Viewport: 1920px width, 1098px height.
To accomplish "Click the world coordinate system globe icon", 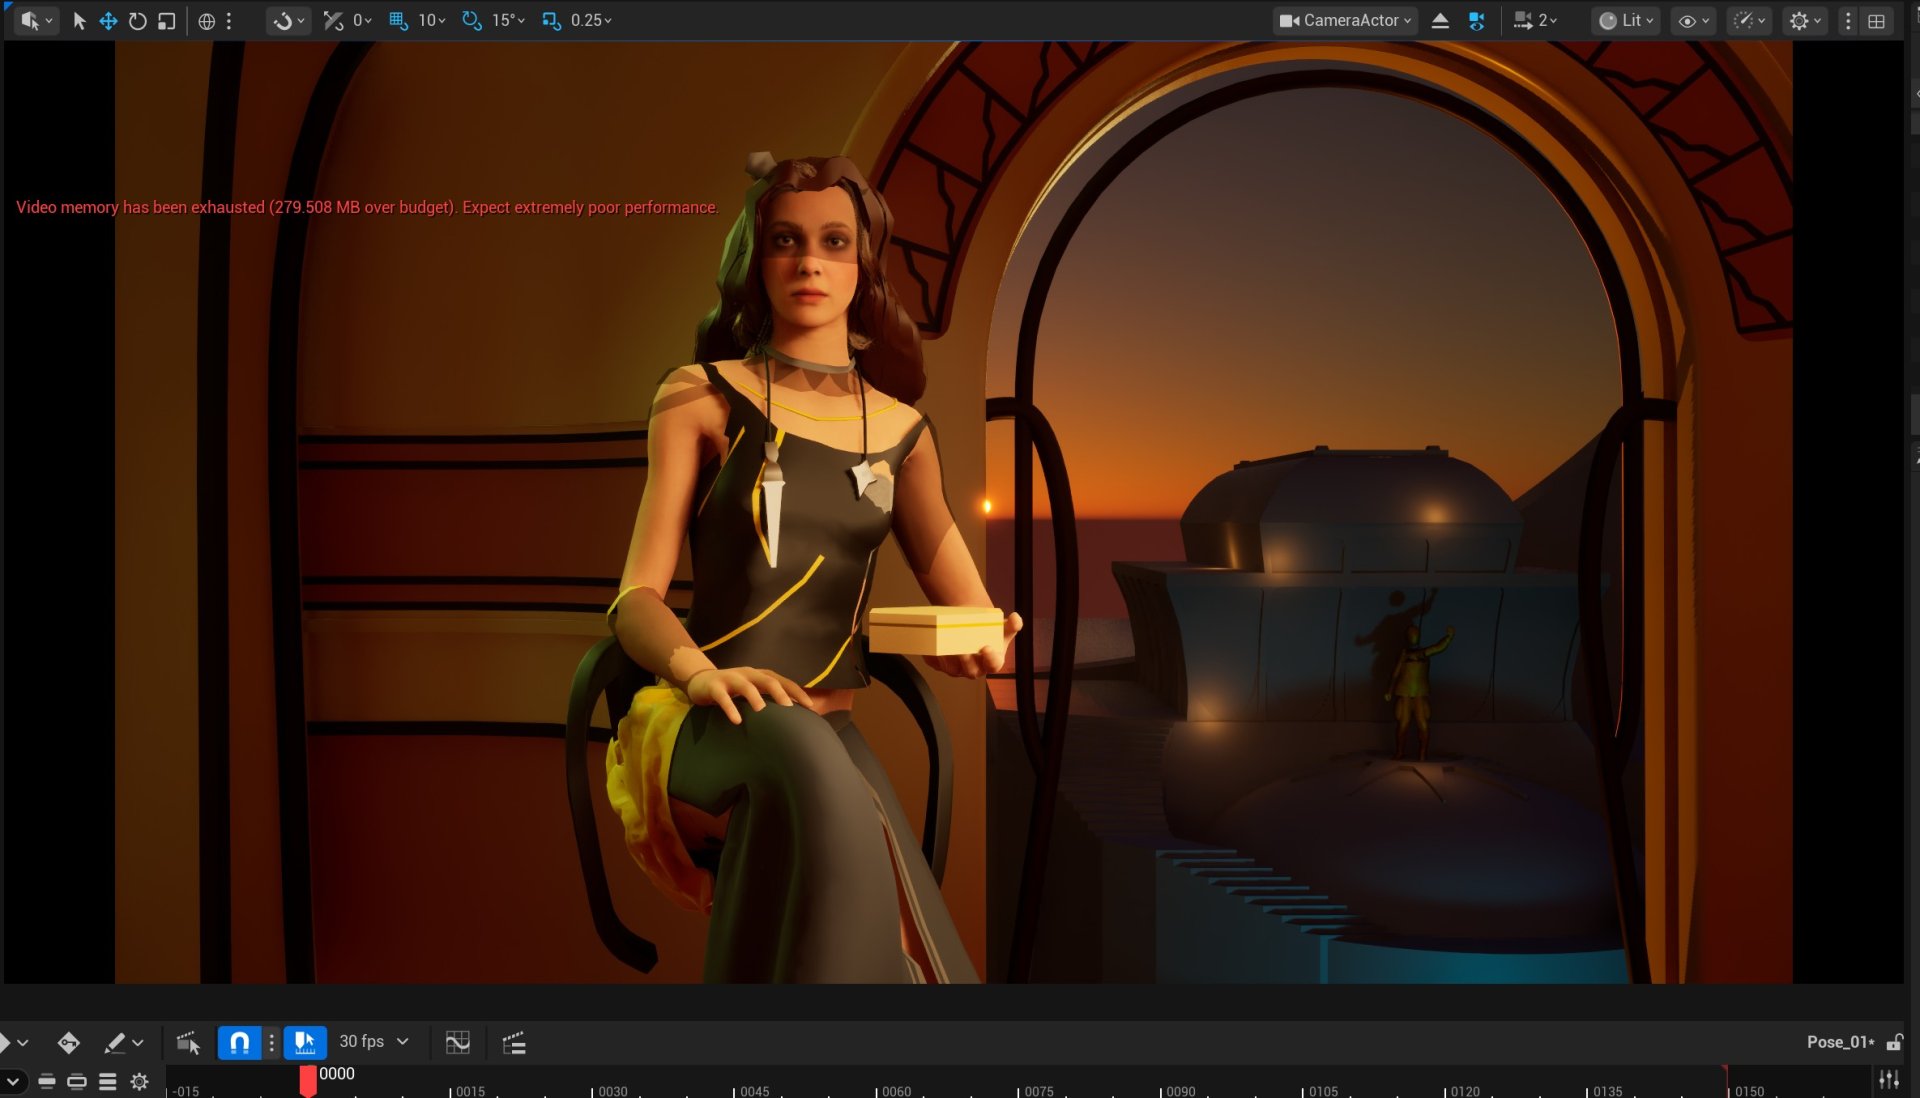I will tap(206, 21).
